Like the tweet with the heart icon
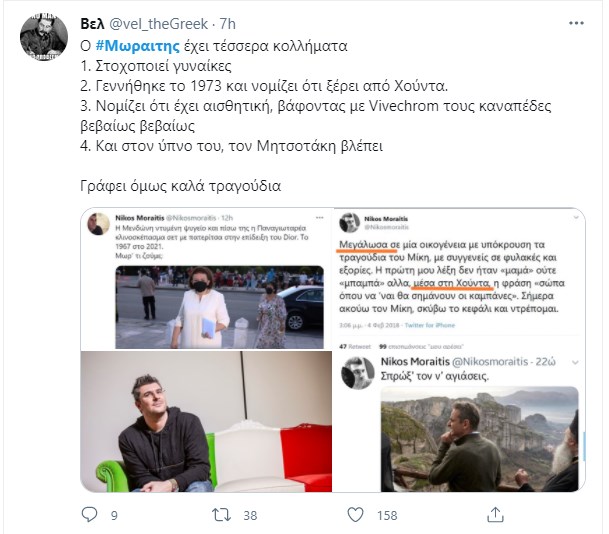This screenshot has width=609, height=534. coord(355,515)
